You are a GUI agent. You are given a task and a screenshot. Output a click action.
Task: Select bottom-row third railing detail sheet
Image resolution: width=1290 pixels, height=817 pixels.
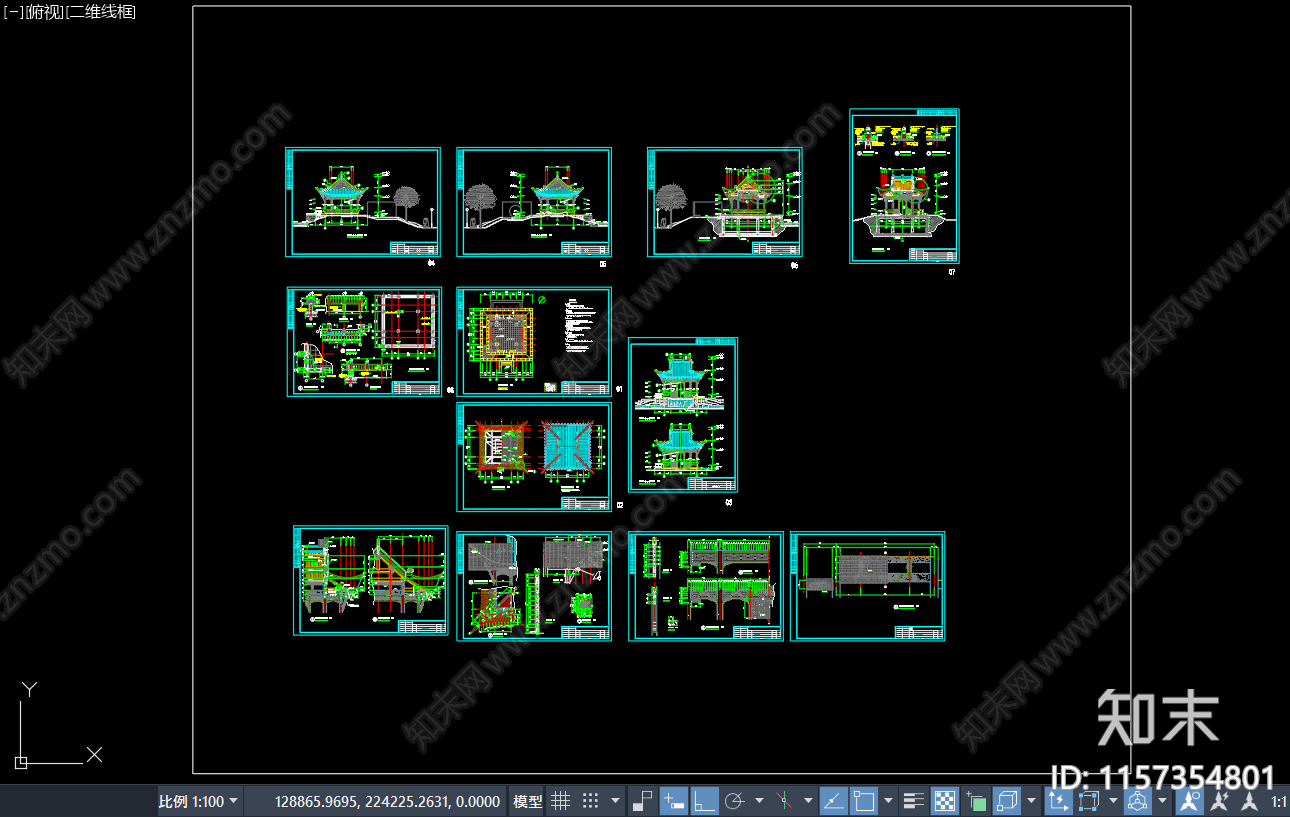tap(706, 586)
